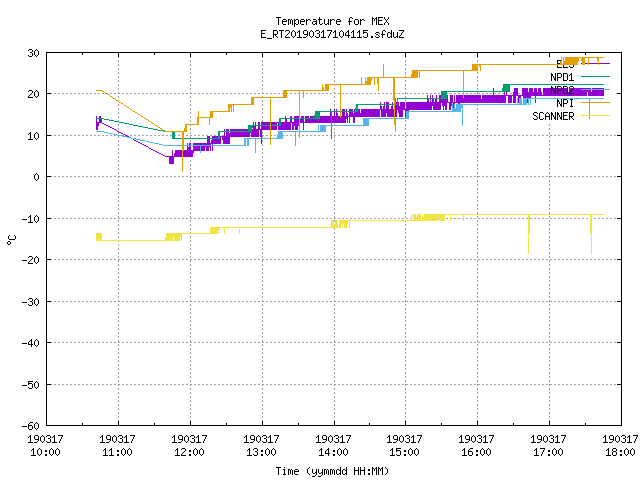Click the yellow SCANNER legend line sample

tap(595, 116)
